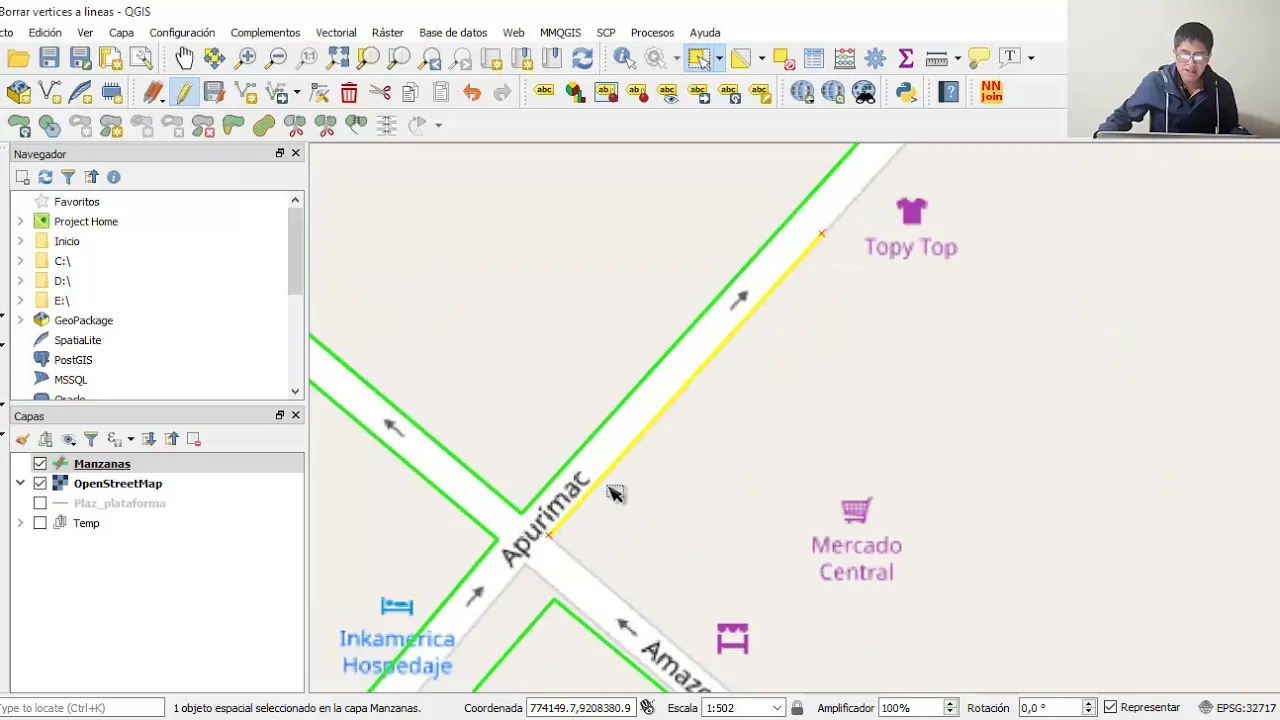
Task: Click the Refresh map canvas icon
Action: 582,58
